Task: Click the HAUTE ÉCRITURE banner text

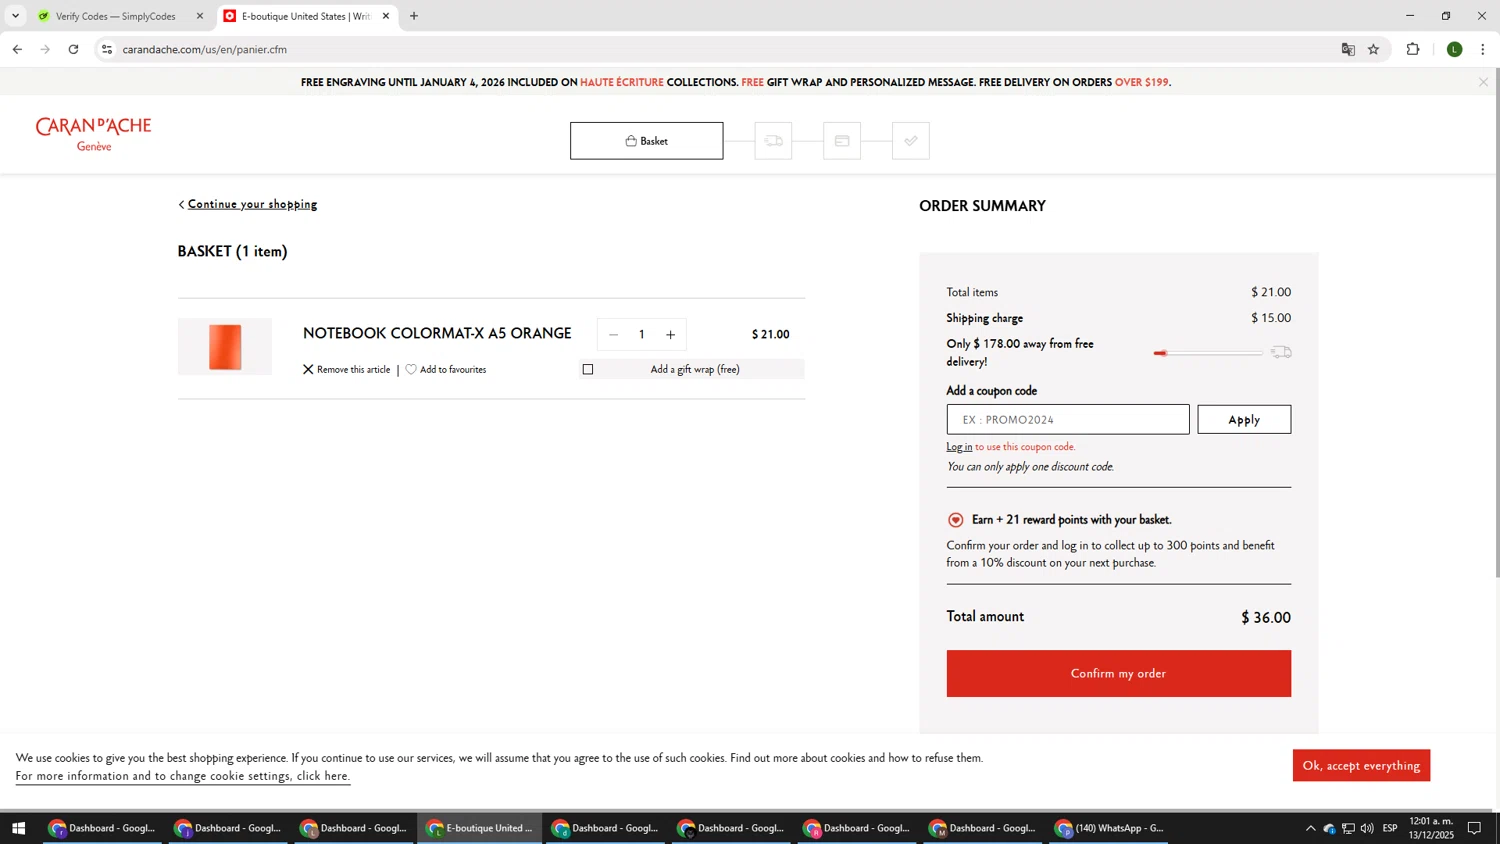Action: point(622,82)
